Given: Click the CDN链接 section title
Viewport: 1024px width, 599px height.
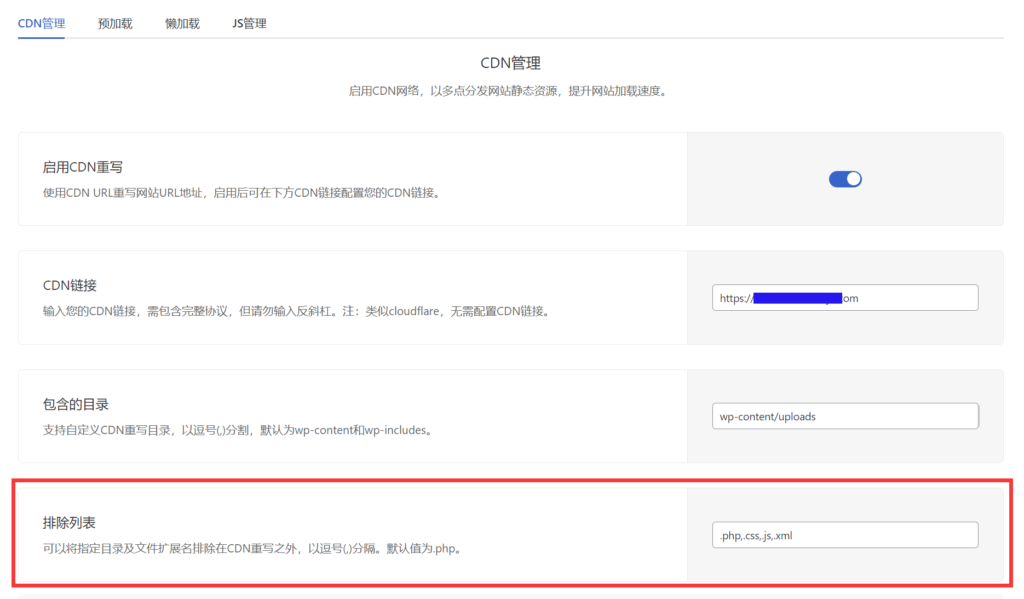Looking at the screenshot, I should (70, 286).
